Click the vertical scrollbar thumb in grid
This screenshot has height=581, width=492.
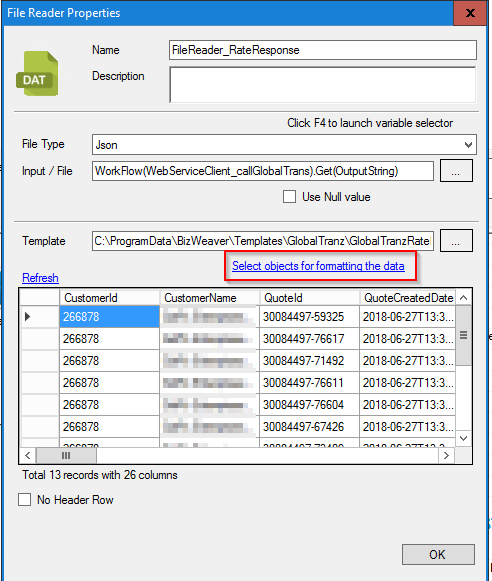coord(463,335)
